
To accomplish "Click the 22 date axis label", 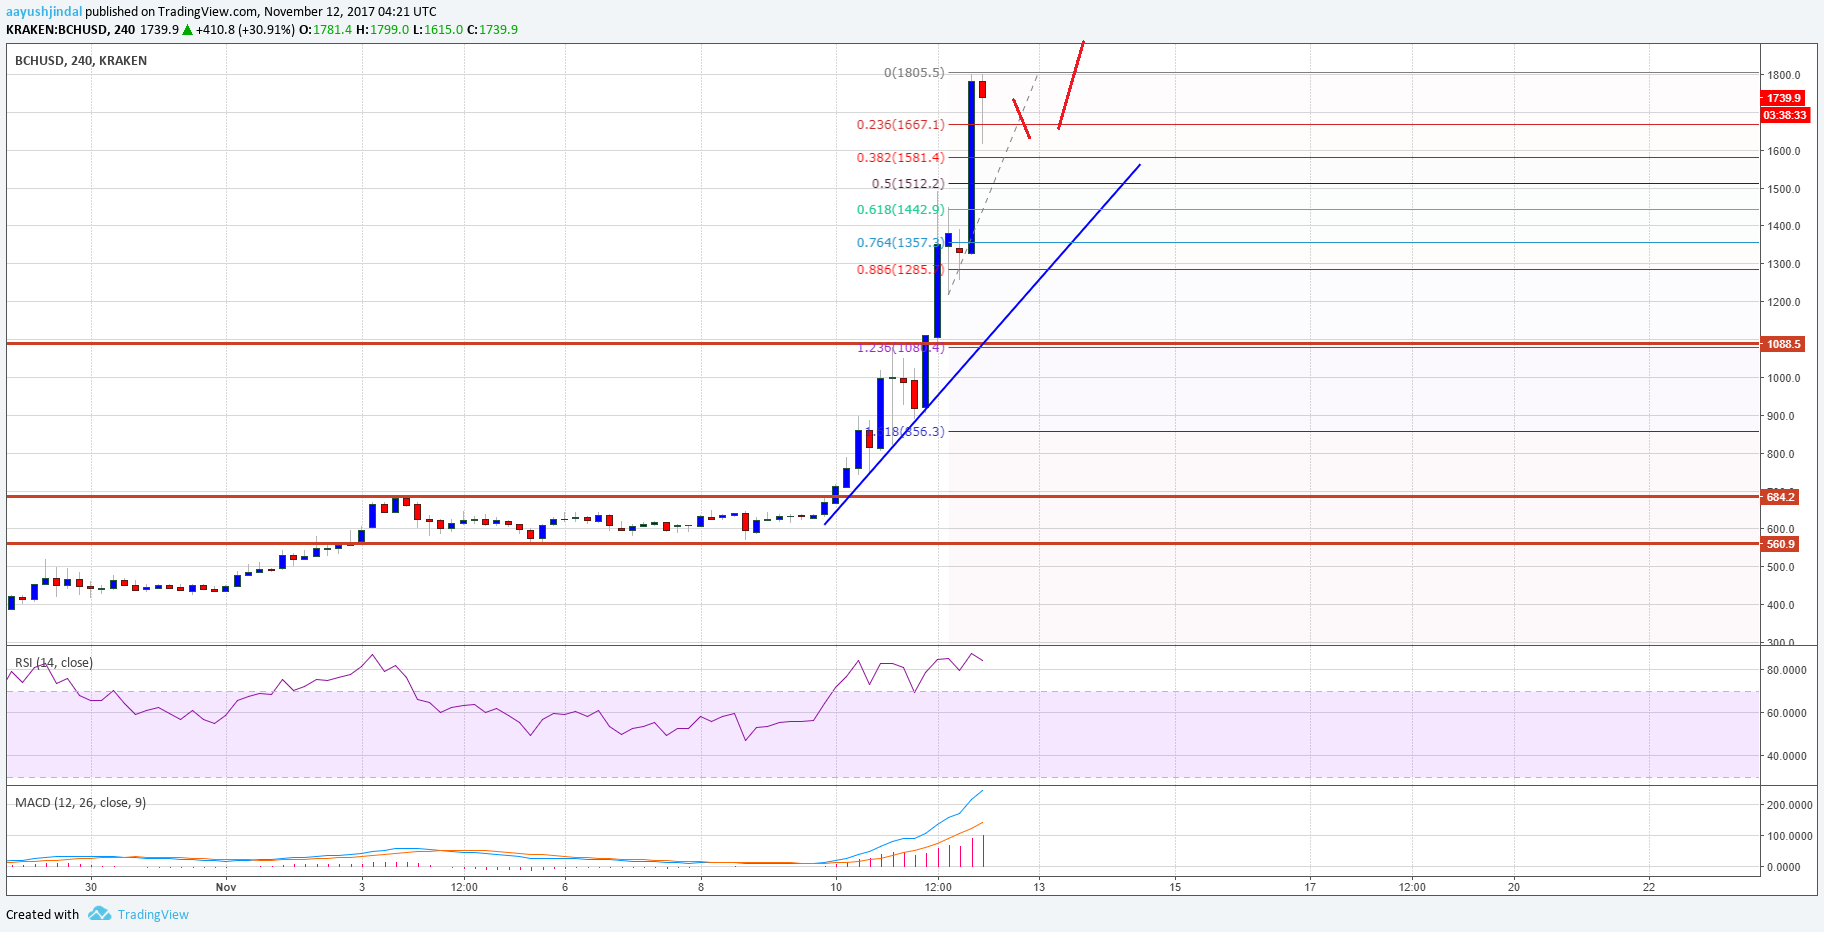I will tap(1649, 887).
